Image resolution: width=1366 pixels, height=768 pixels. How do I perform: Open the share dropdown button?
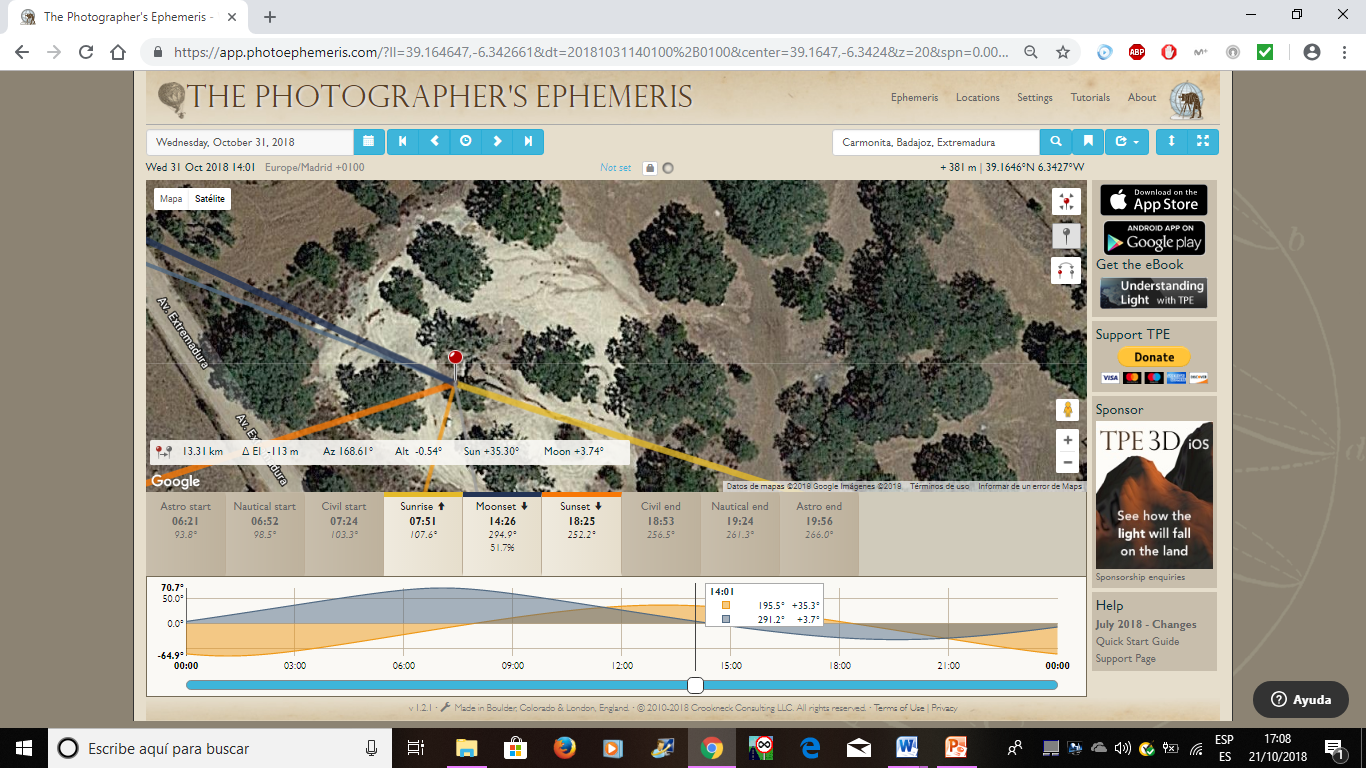1127,142
